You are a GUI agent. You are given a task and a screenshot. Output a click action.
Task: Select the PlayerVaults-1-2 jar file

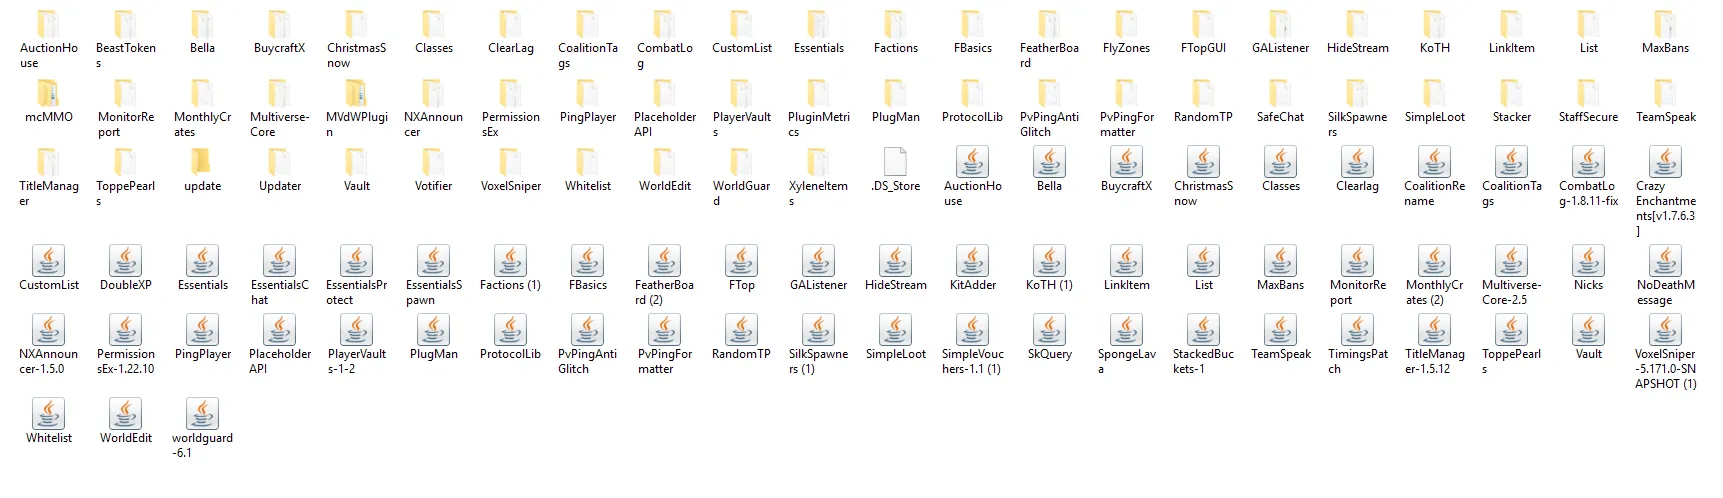(356, 345)
